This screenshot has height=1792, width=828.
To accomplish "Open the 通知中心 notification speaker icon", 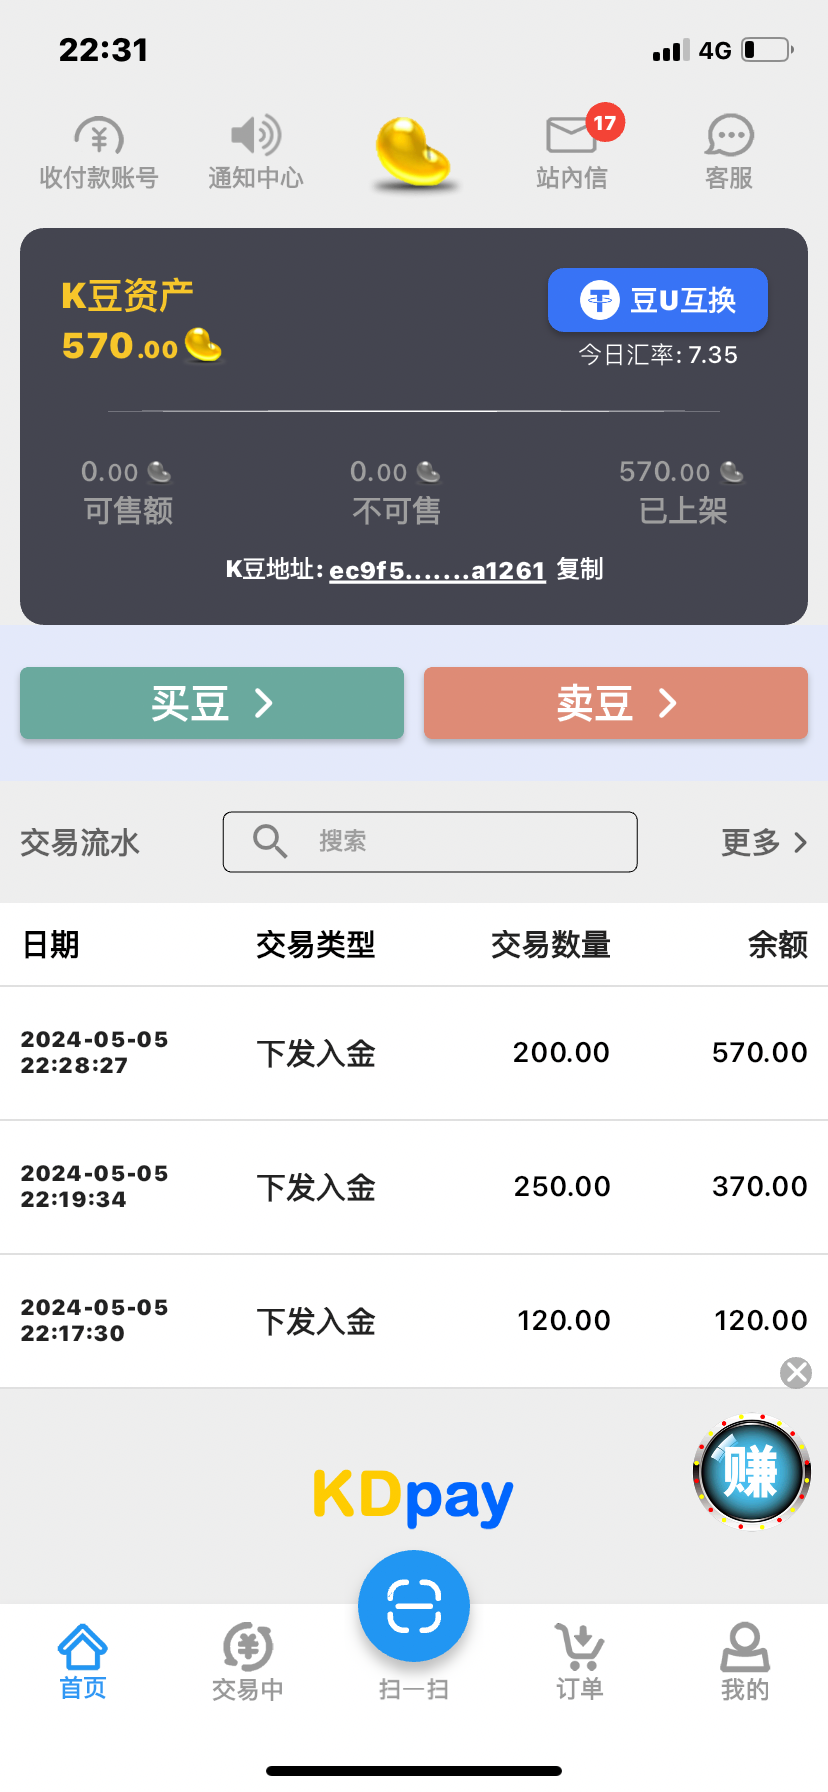I will coord(256,152).
